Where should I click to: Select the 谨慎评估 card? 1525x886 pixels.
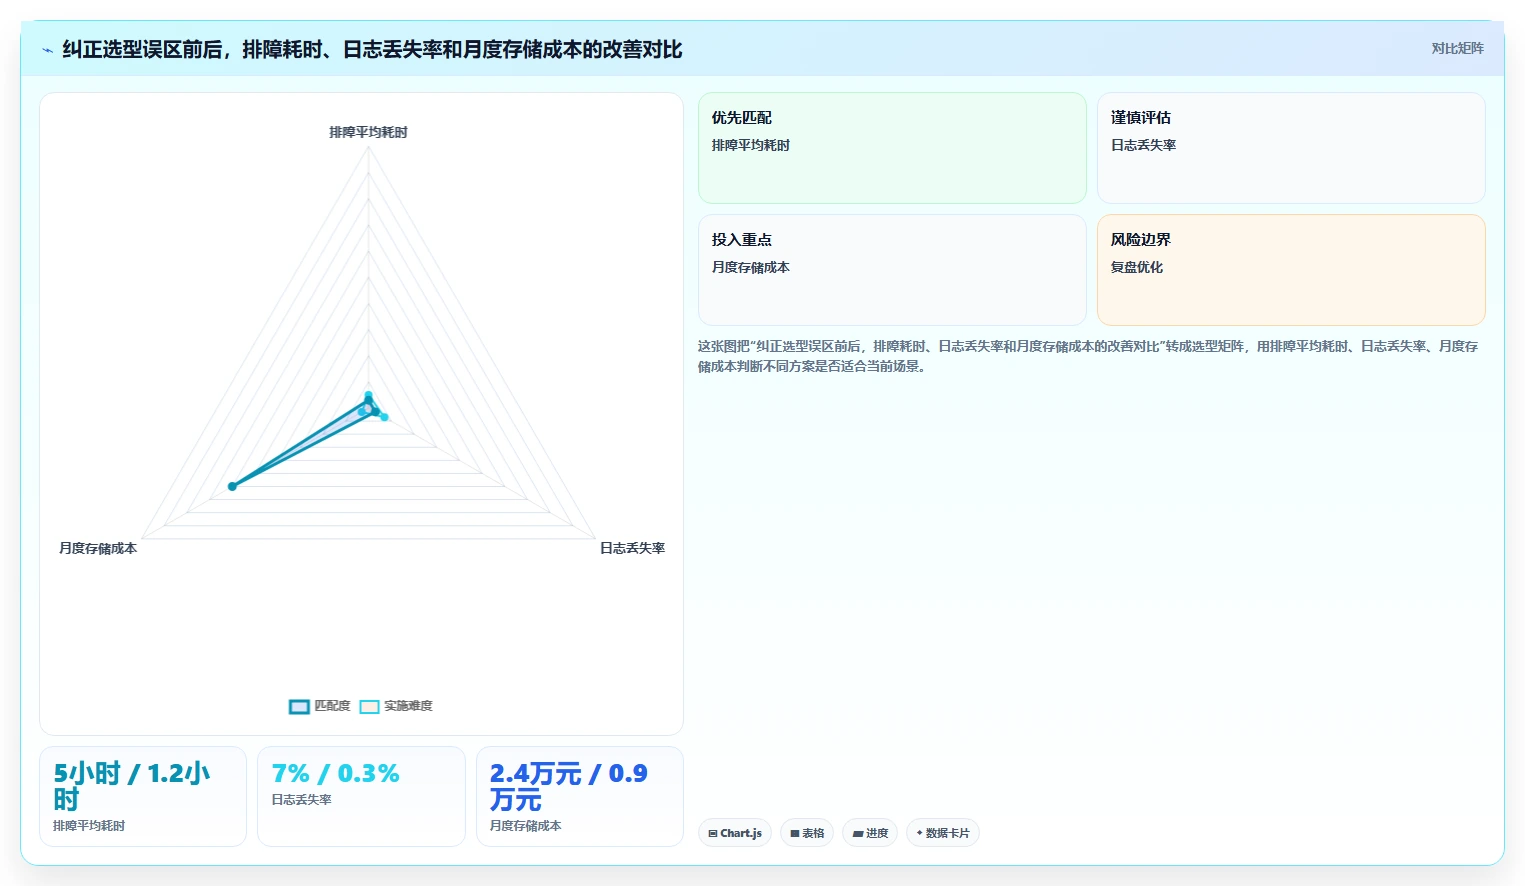(x=1291, y=148)
